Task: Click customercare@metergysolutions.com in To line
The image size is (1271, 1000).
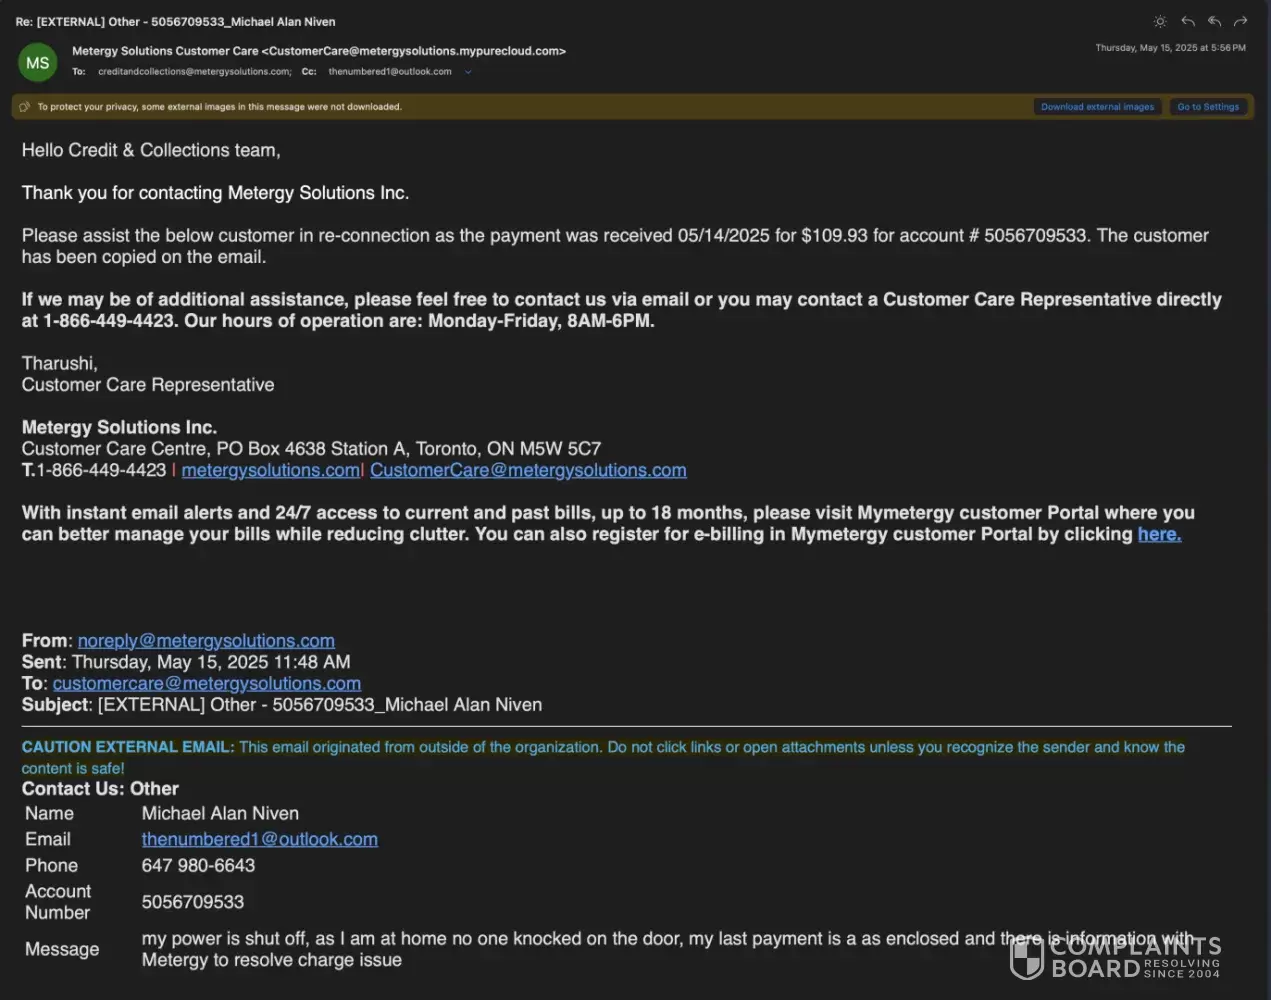Action: coord(207,684)
